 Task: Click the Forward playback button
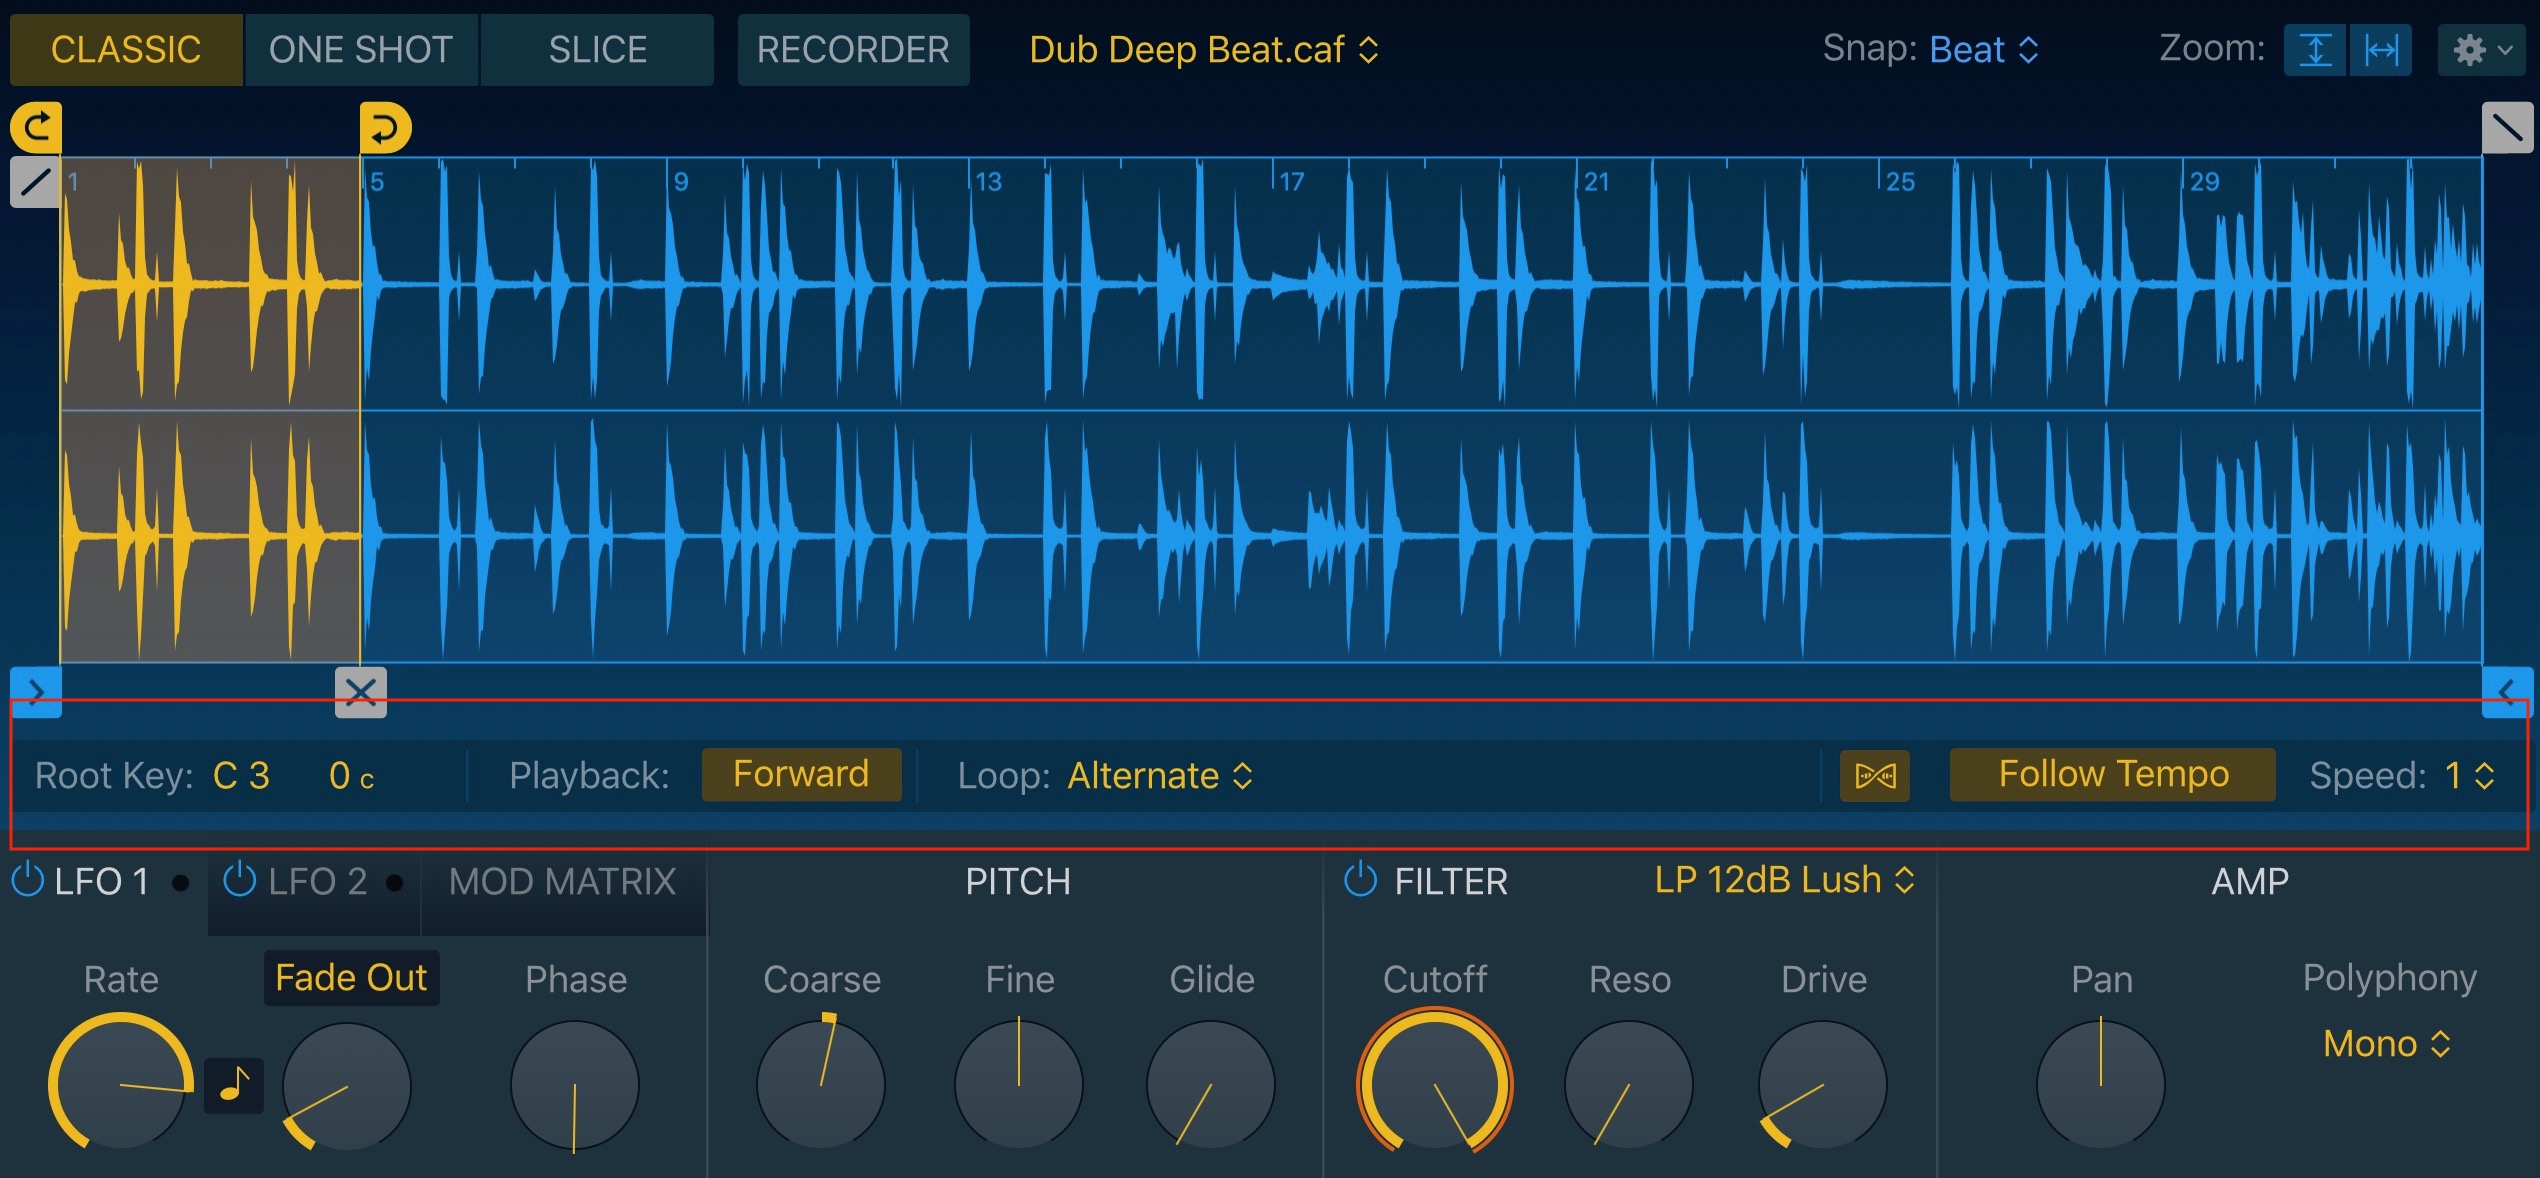coord(801,773)
